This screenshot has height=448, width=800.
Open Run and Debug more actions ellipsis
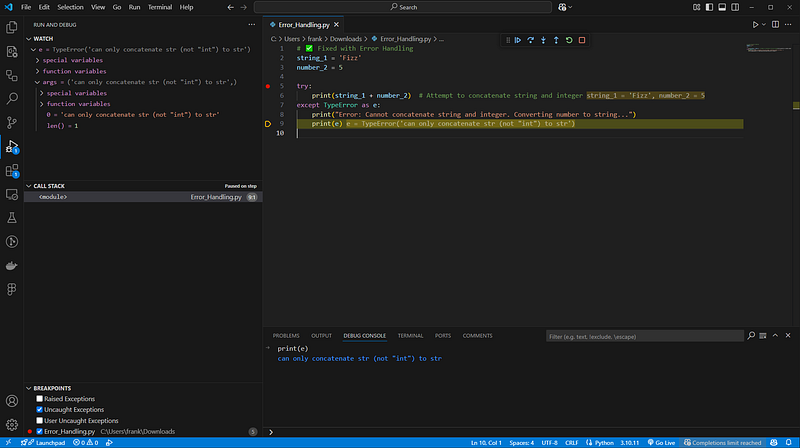tap(252, 24)
